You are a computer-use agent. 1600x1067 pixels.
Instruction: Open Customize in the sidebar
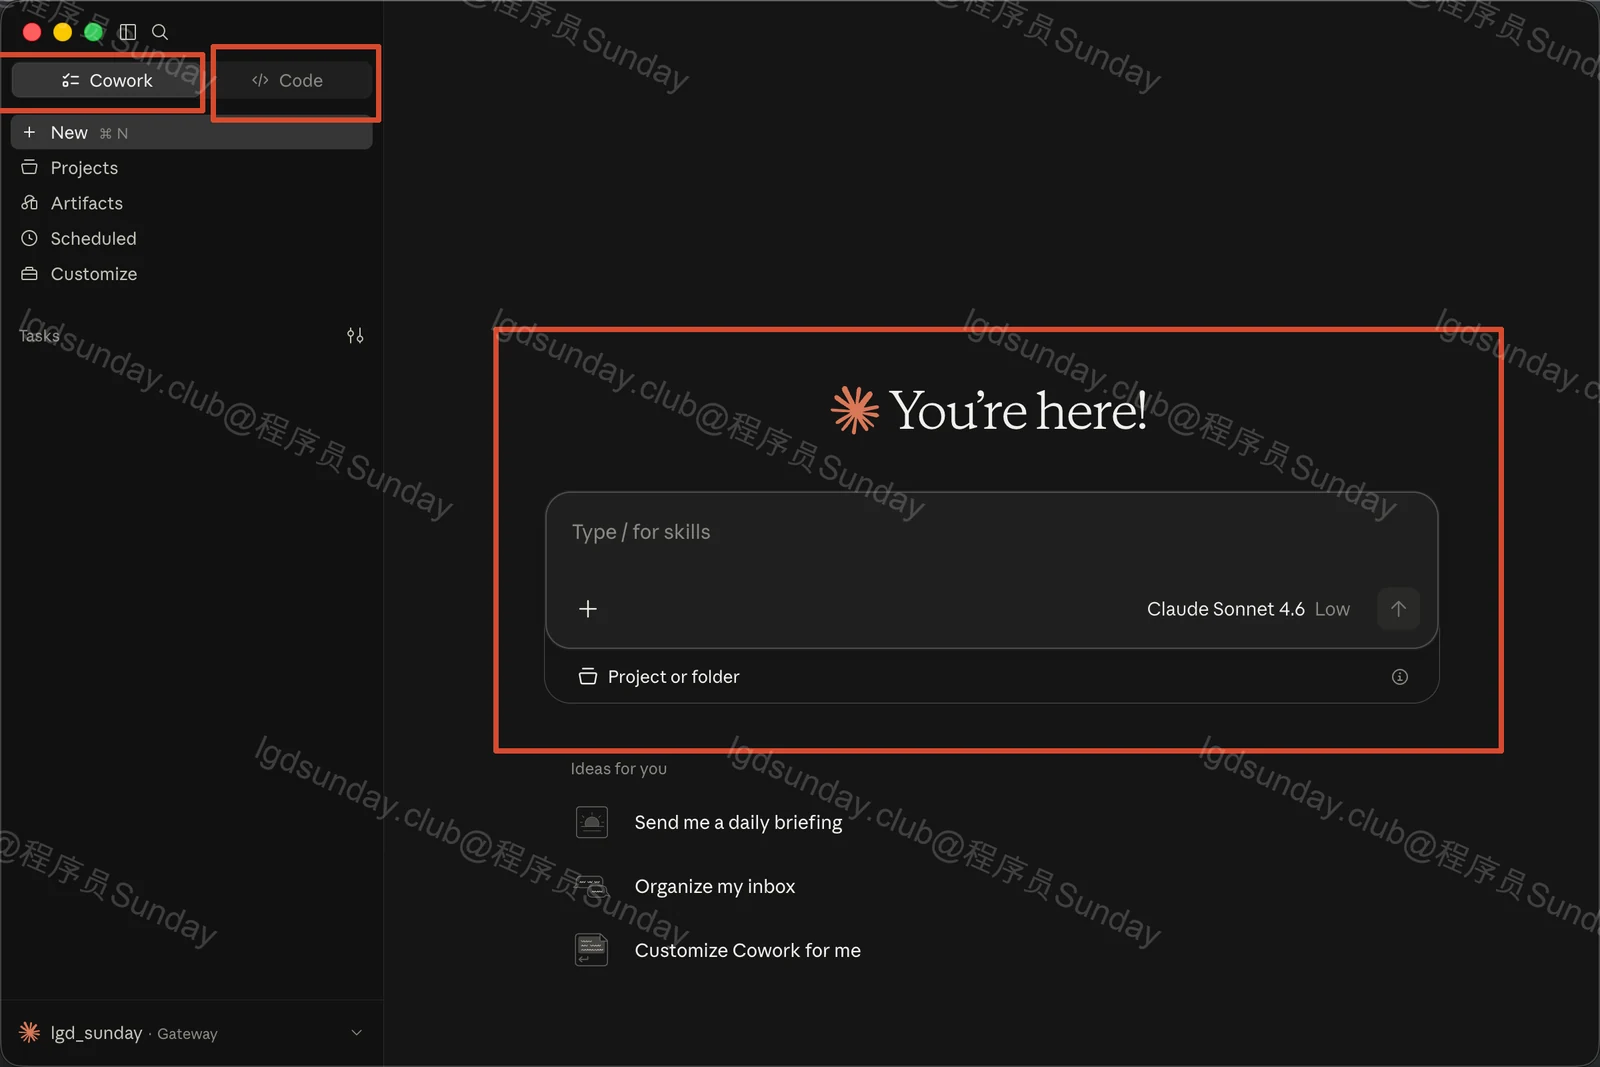pyautogui.click(x=191, y=274)
